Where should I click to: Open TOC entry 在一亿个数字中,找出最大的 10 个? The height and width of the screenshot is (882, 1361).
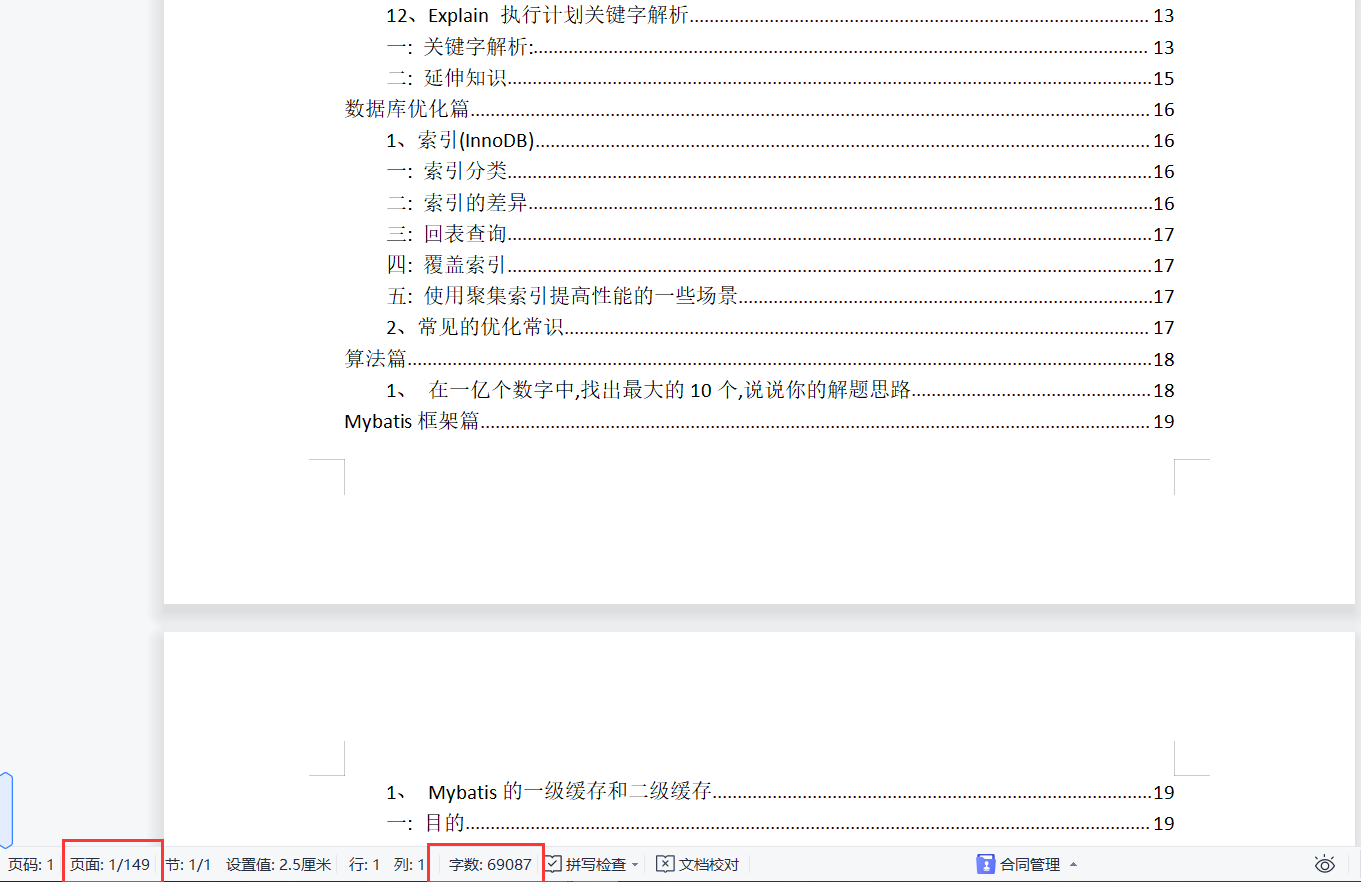click(780, 390)
